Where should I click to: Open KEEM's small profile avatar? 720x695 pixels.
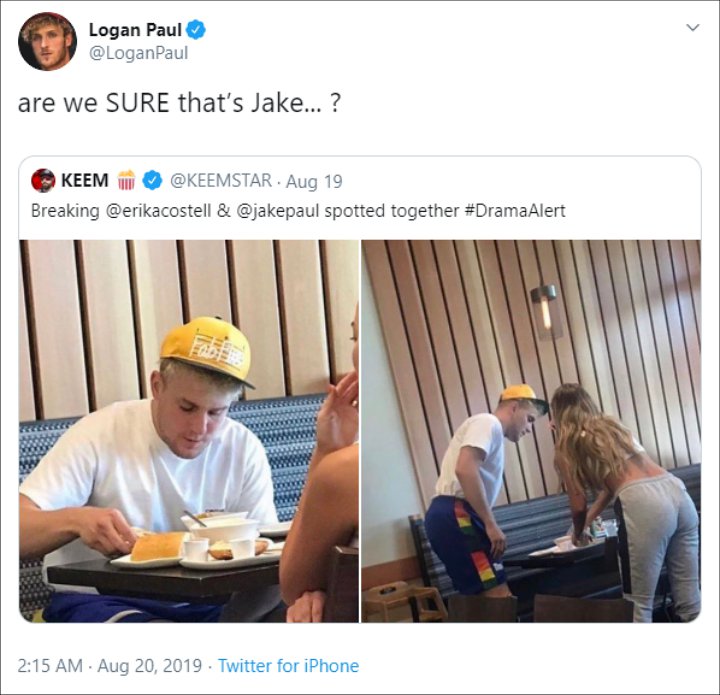pyautogui.click(x=43, y=180)
